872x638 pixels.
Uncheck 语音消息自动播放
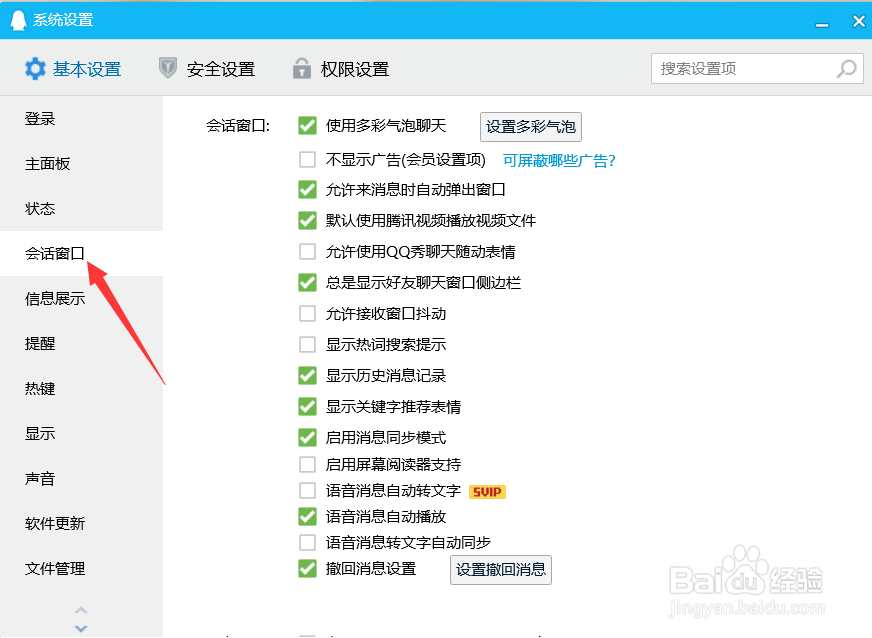[x=308, y=517]
